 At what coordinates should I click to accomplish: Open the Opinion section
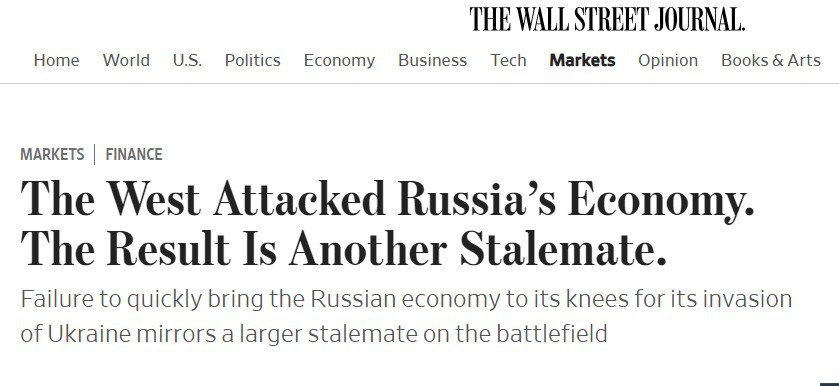(668, 60)
